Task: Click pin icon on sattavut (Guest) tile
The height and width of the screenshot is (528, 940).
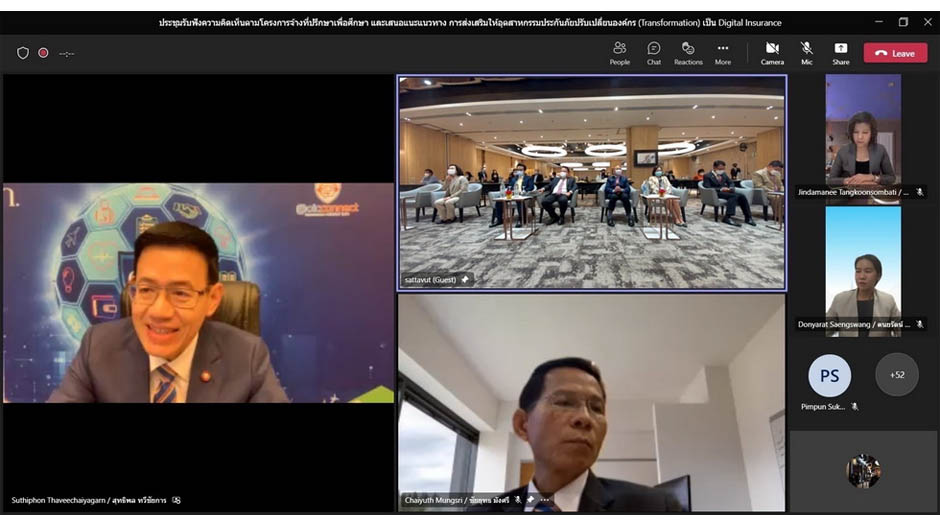Action: click(465, 280)
